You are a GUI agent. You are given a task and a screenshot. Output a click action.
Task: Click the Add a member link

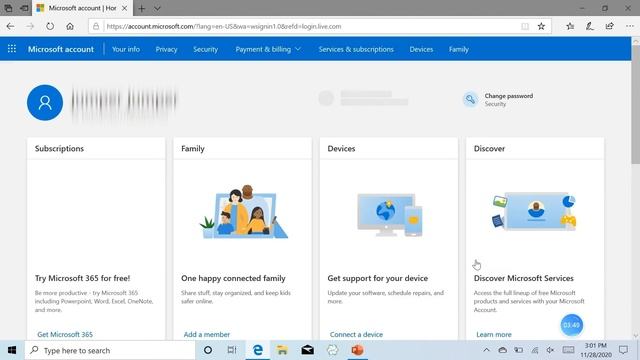207,334
